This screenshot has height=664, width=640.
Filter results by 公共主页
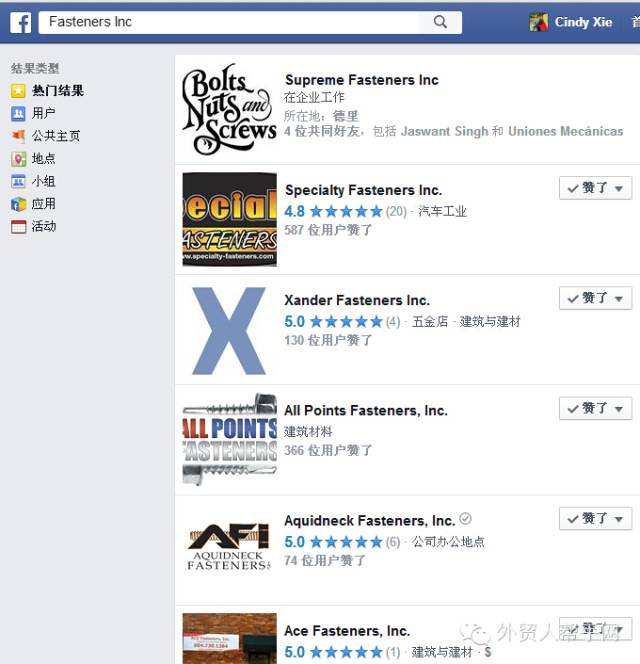click(56, 136)
